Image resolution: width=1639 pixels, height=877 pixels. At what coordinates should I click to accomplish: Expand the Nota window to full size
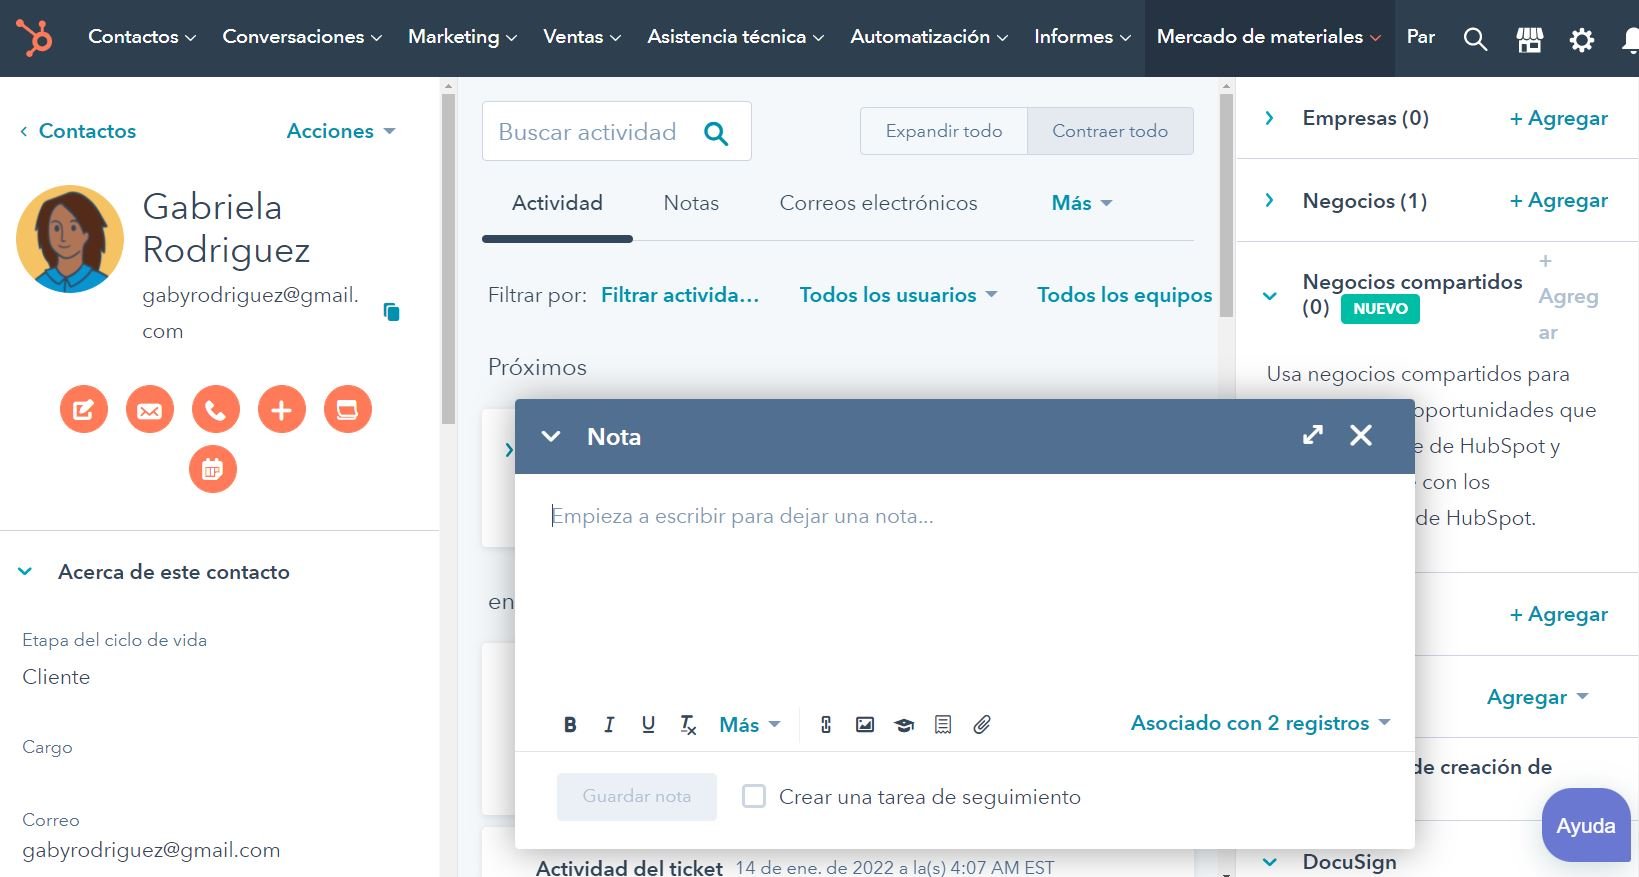click(x=1313, y=435)
